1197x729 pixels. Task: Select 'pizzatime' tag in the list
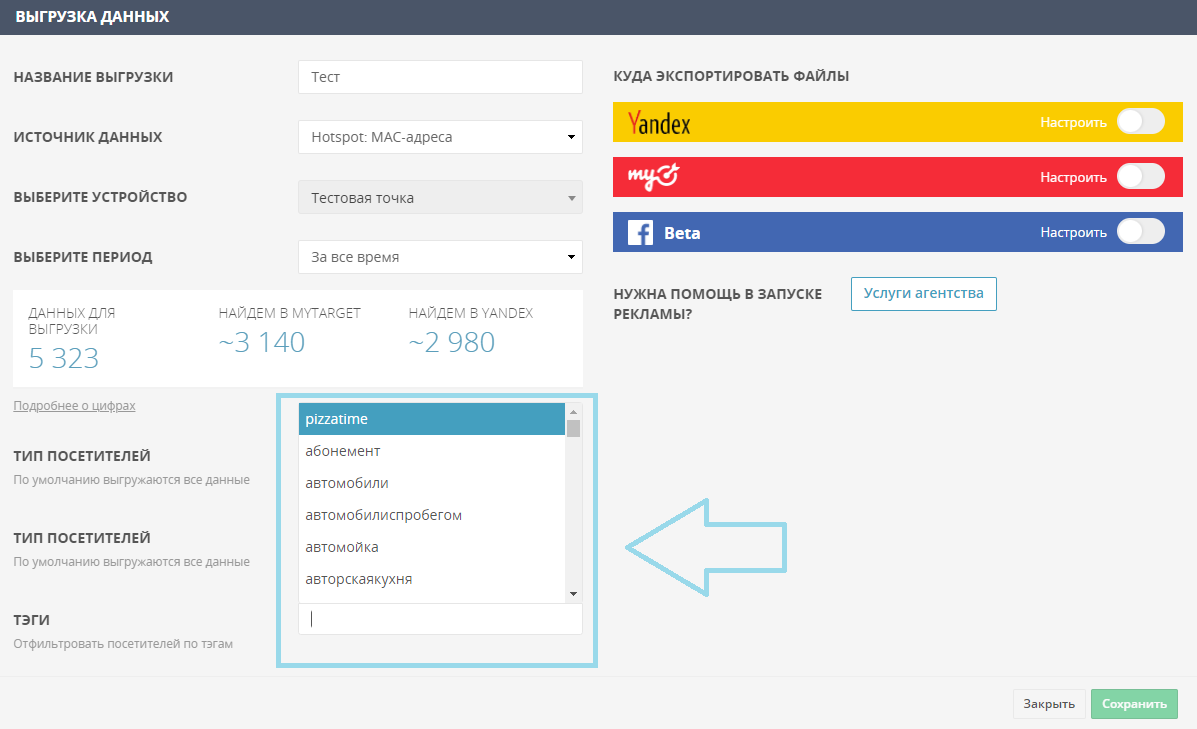tap(431, 418)
